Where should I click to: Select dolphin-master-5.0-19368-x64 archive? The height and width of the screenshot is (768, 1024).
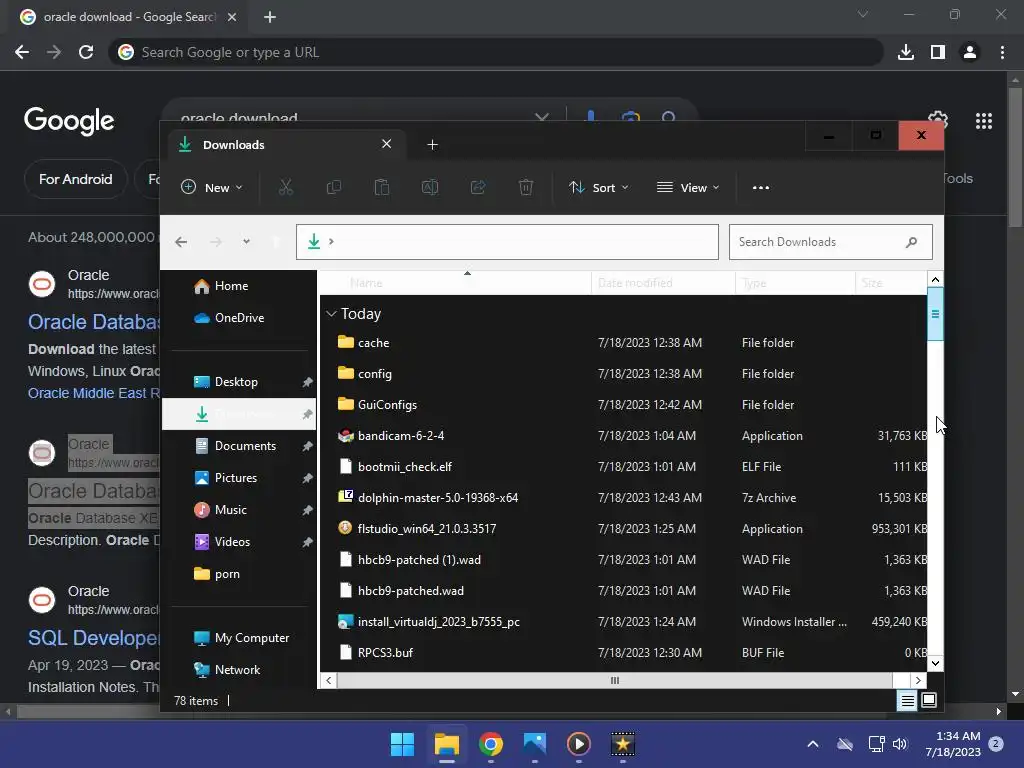pos(438,498)
